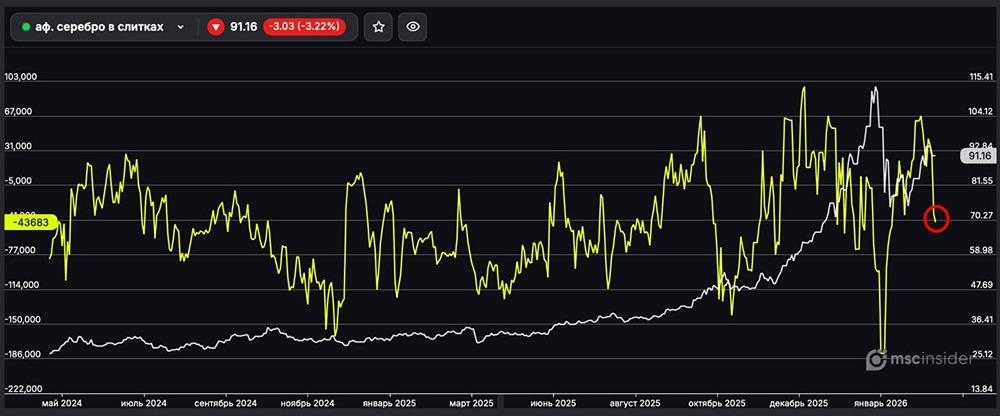1000x416 pixels.
Task: Toggle the eye visibility icon
Action: pyautogui.click(x=413, y=27)
